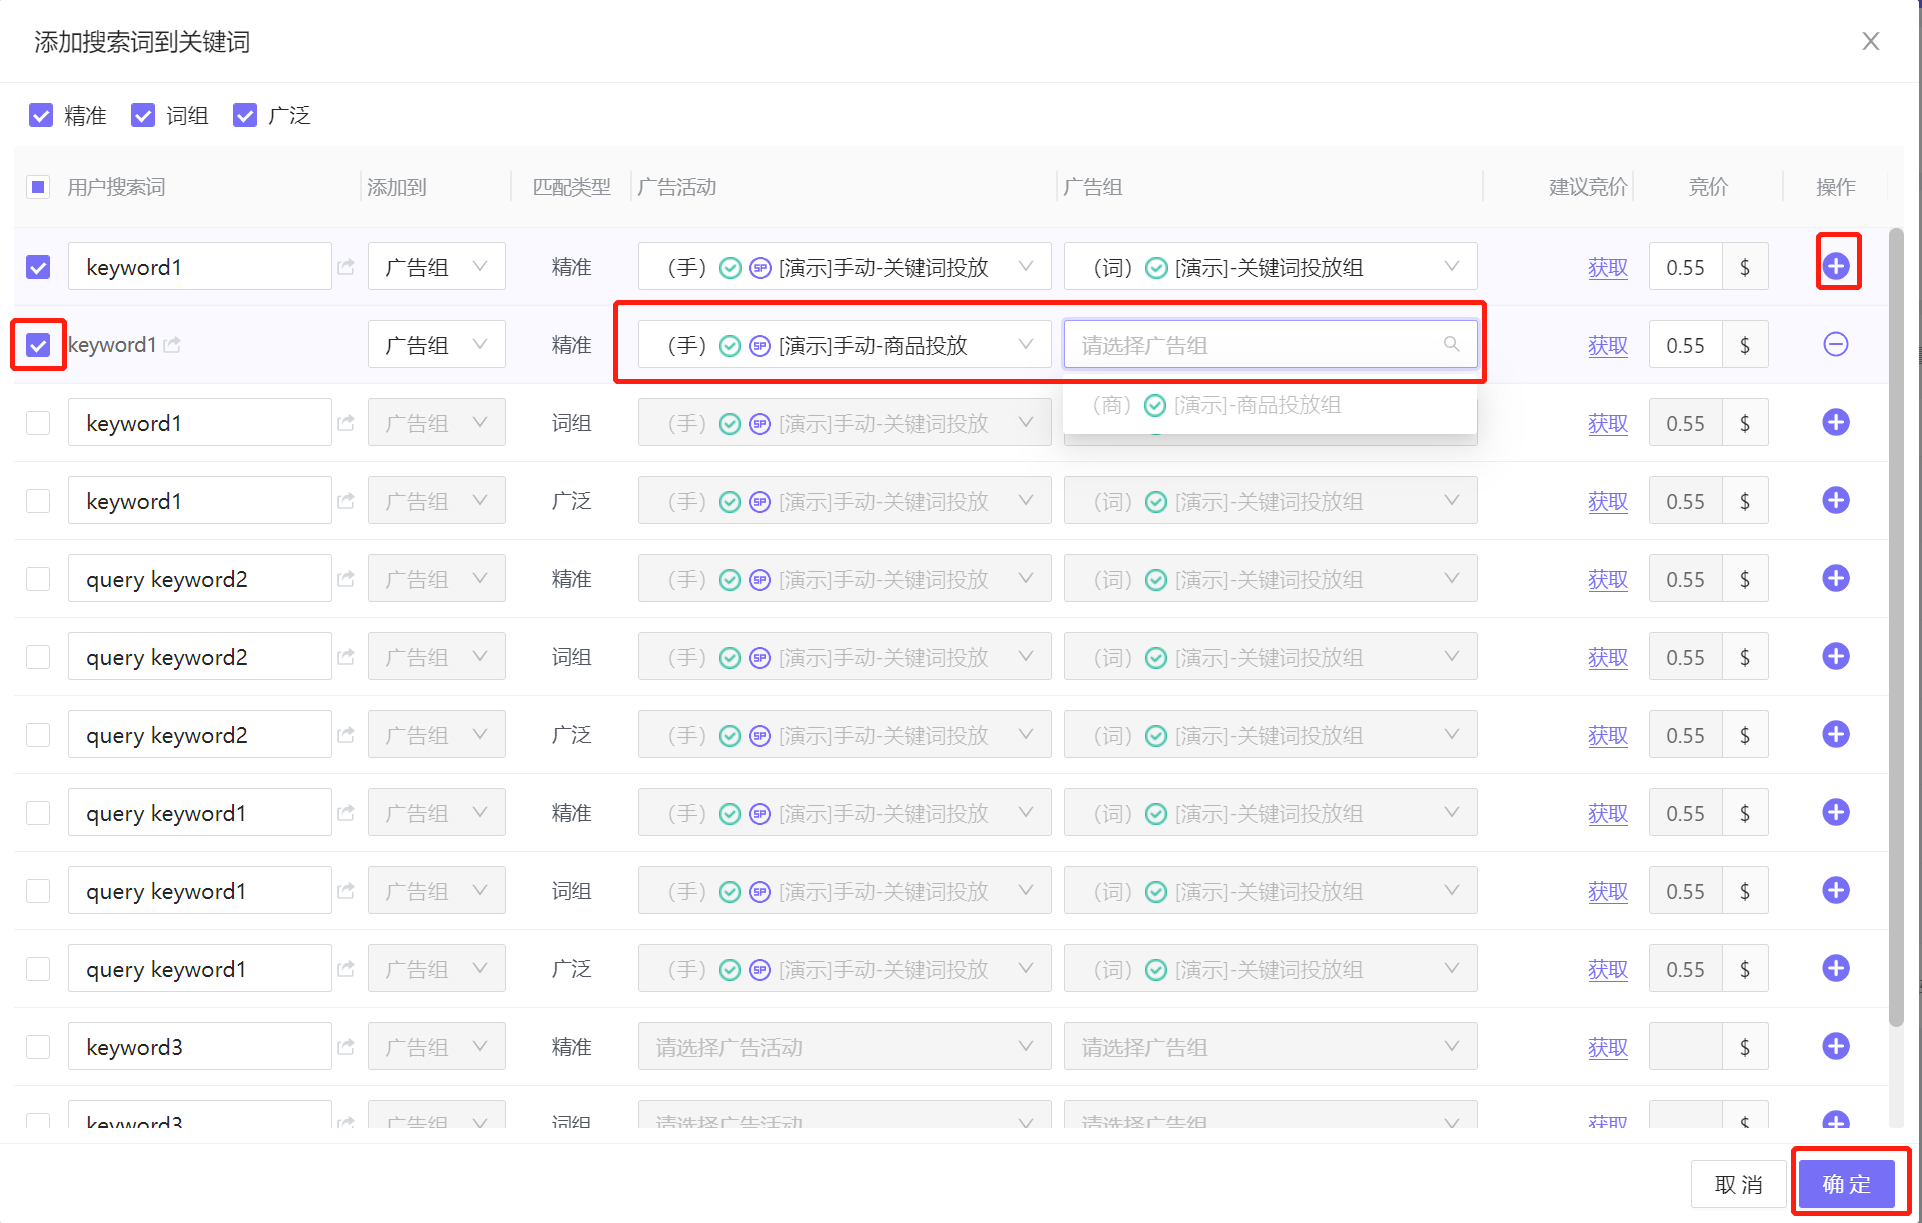Uncheck the 广泛 match type filter

pos(245,116)
